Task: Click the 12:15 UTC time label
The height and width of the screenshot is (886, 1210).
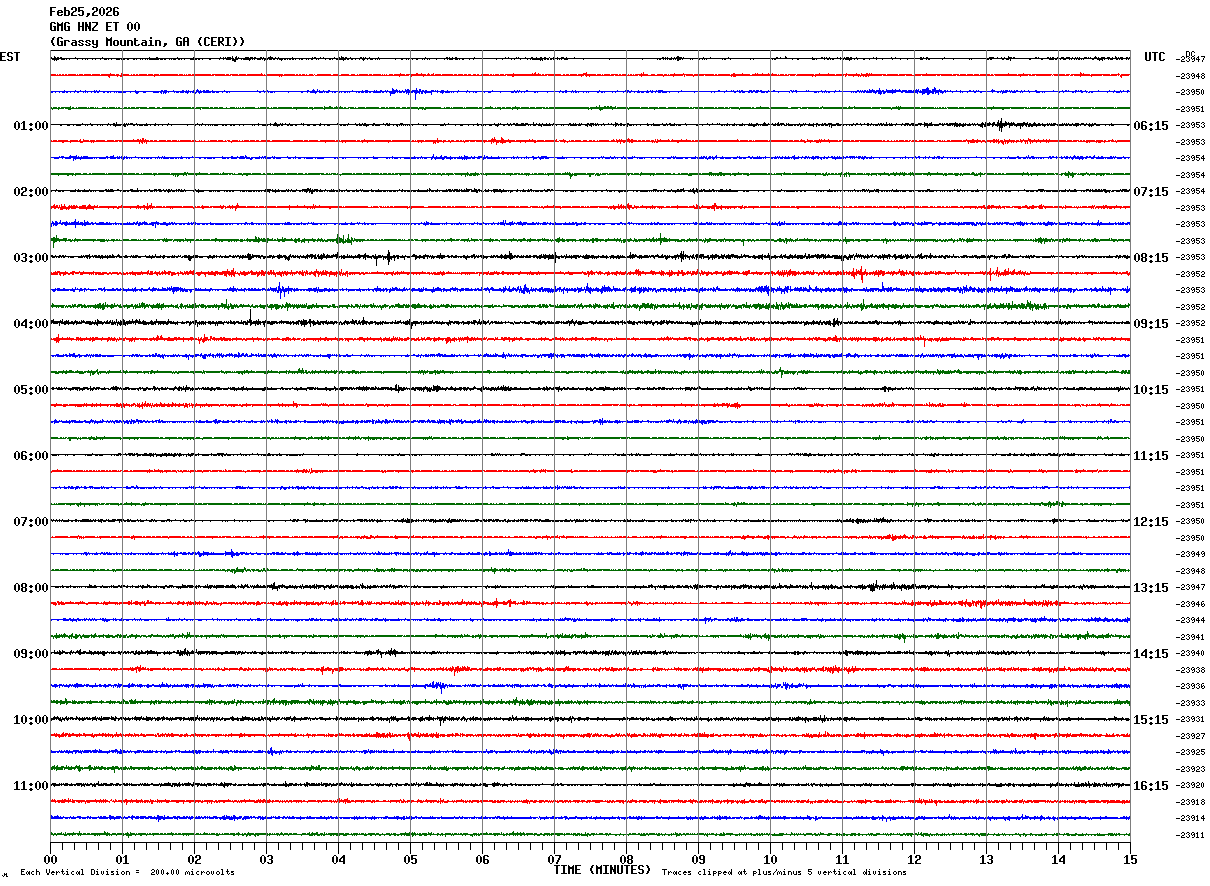Action: [1151, 522]
